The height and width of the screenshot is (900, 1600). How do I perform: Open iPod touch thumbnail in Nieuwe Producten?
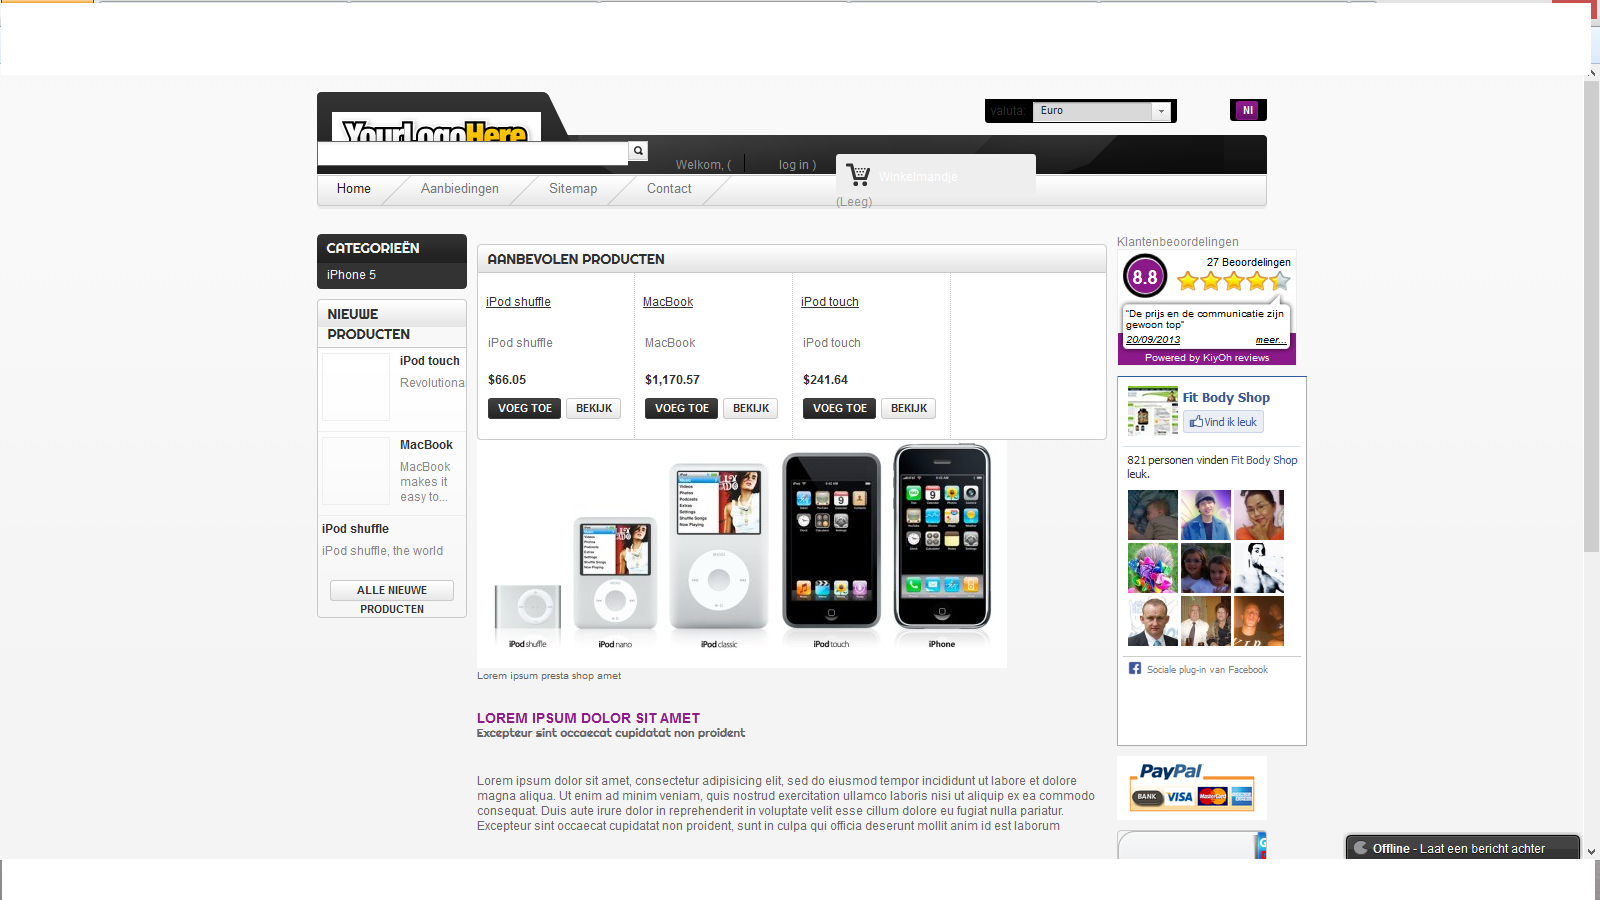(356, 387)
